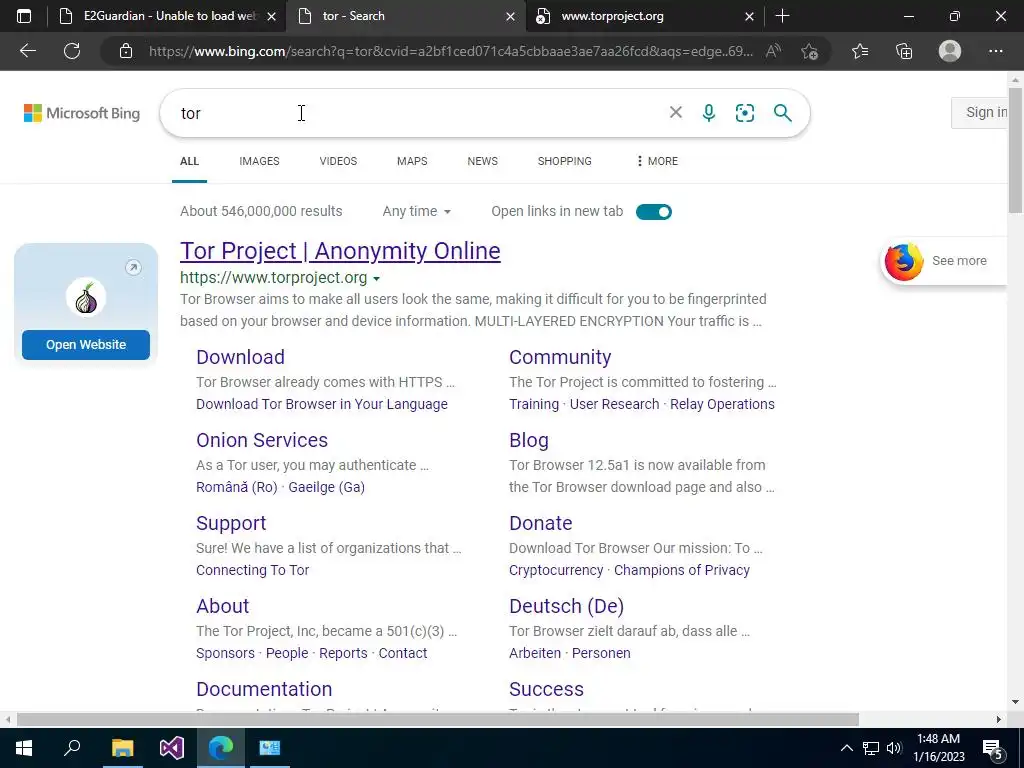Open the MORE search categories menu
The height and width of the screenshot is (768, 1024).
[x=657, y=161]
